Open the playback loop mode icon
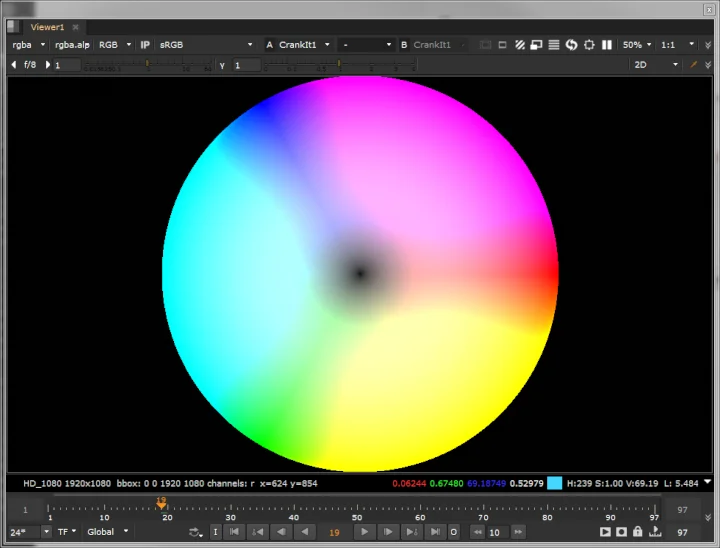The height and width of the screenshot is (548, 720). coord(196,532)
